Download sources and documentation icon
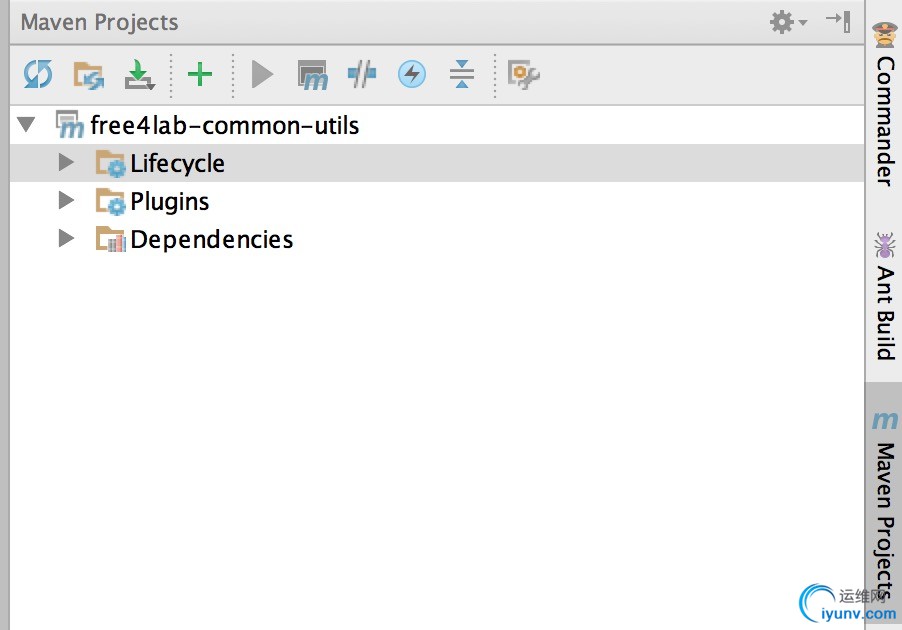Image resolution: width=902 pixels, height=630 pixels. tap(139, 74)
